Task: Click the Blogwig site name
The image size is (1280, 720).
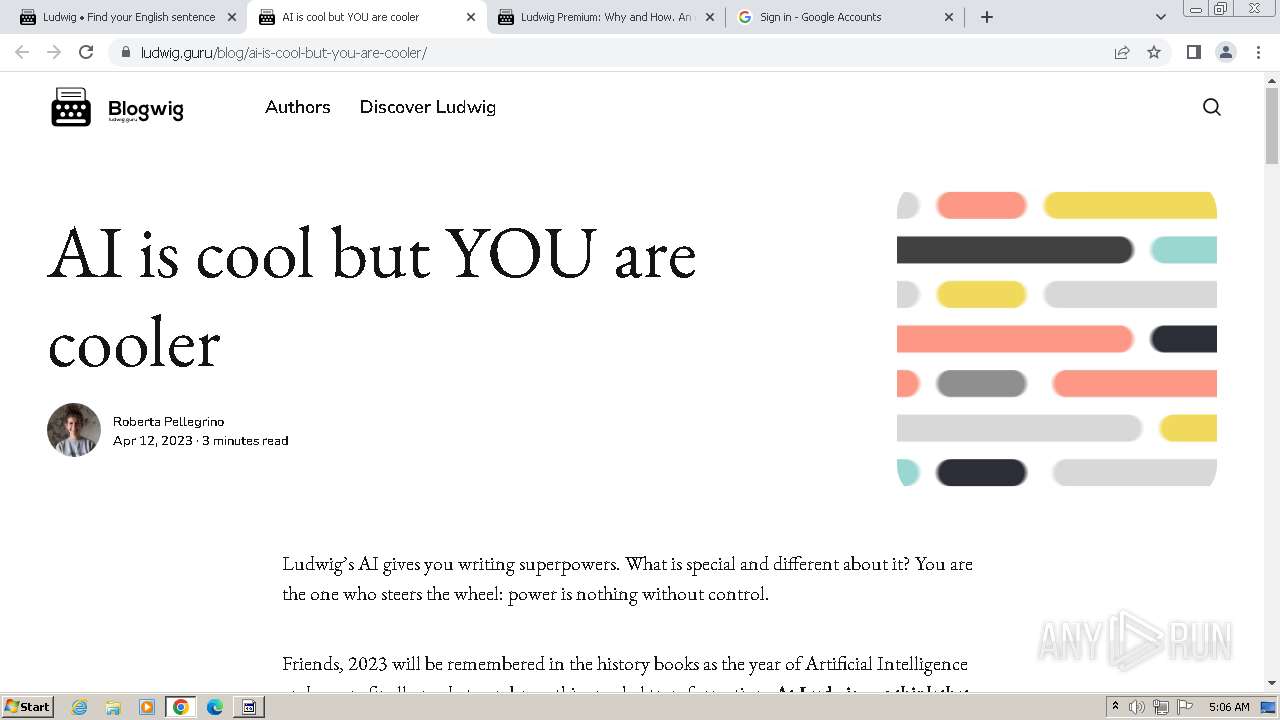Action: [145, 110]
